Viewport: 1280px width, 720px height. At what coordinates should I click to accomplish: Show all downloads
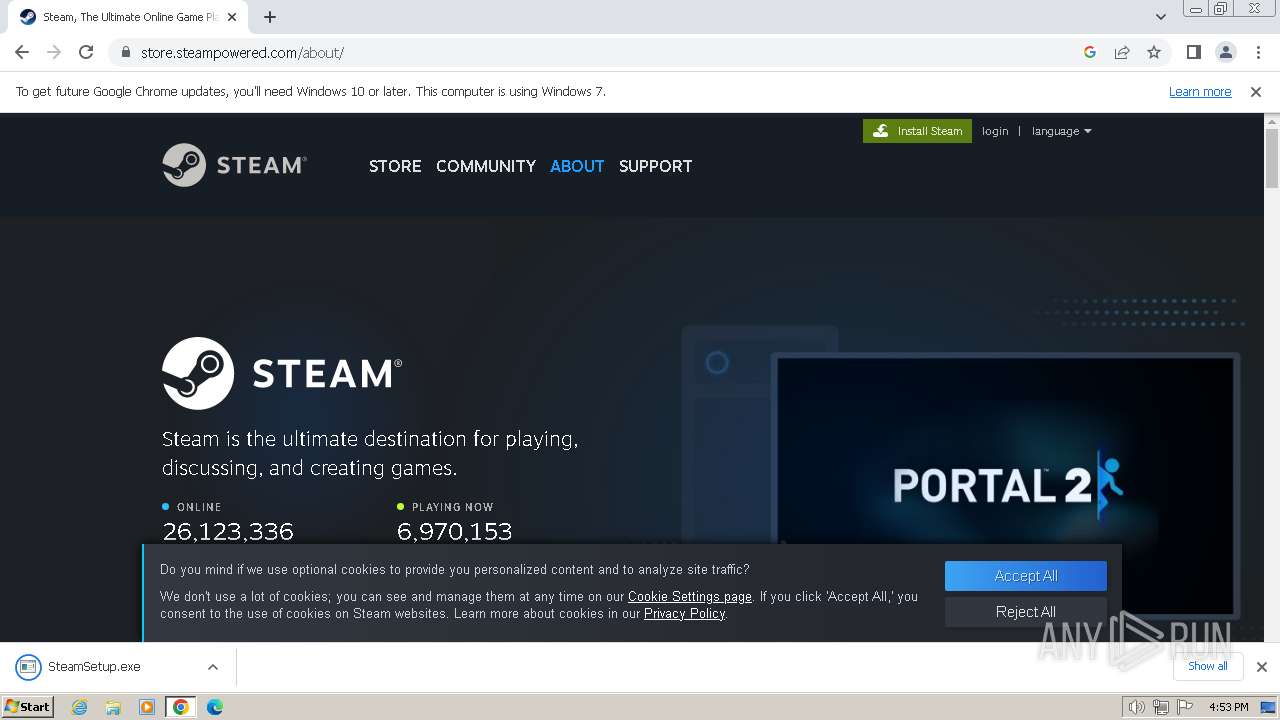click(1208, 666)
